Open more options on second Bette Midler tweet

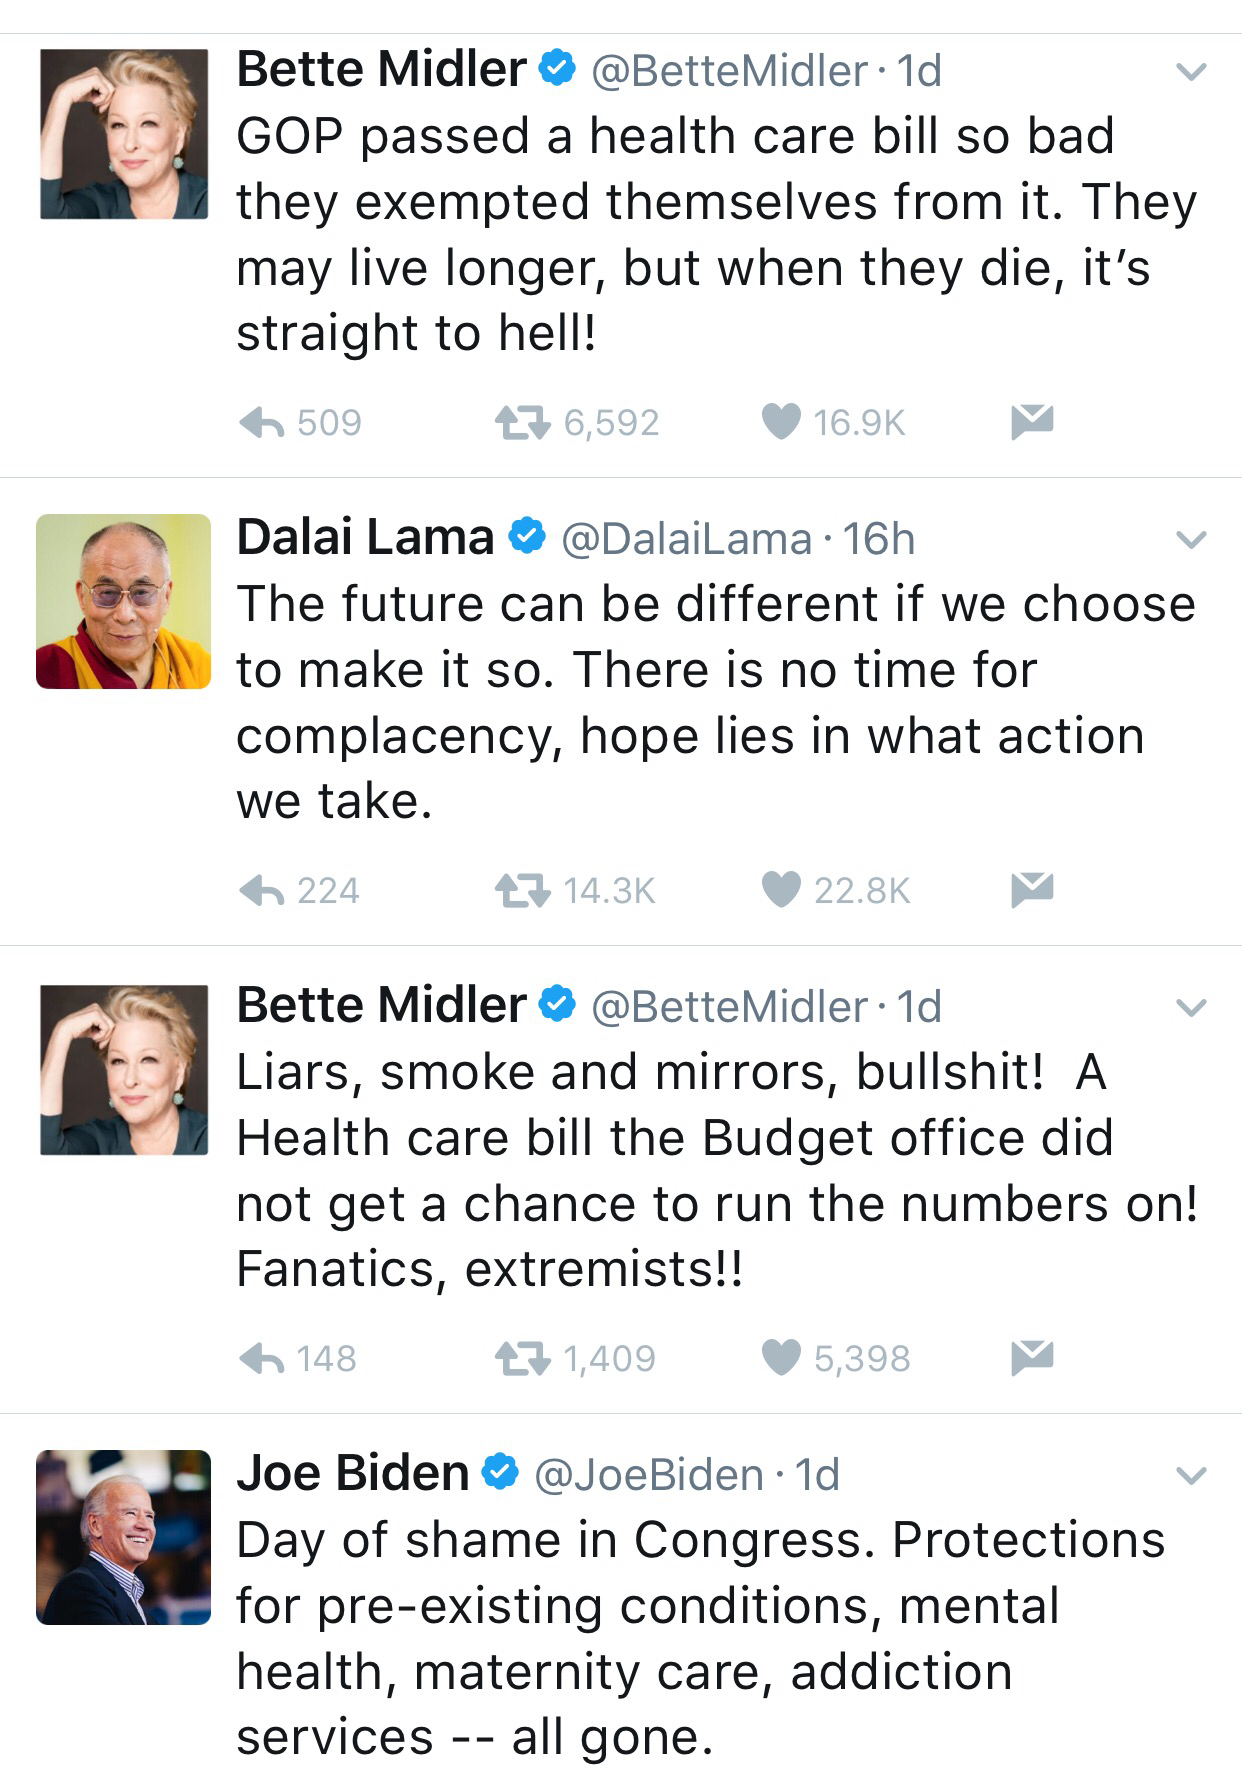(x=1191, y=1008)
